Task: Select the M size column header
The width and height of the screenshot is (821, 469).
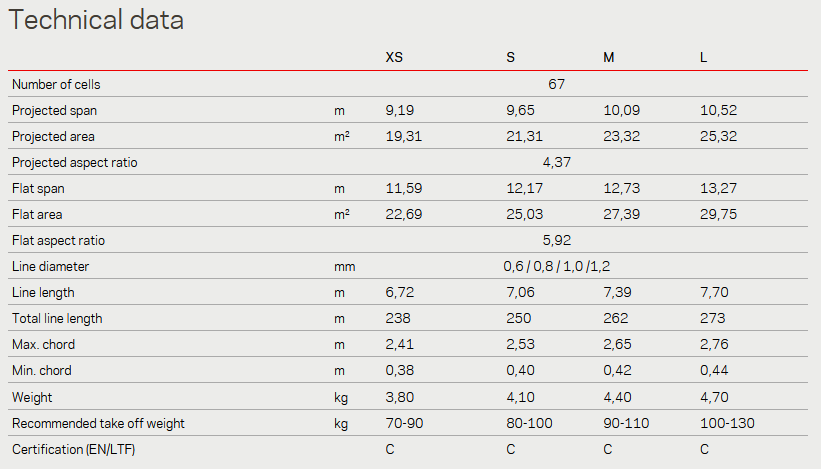Action: 608,57
